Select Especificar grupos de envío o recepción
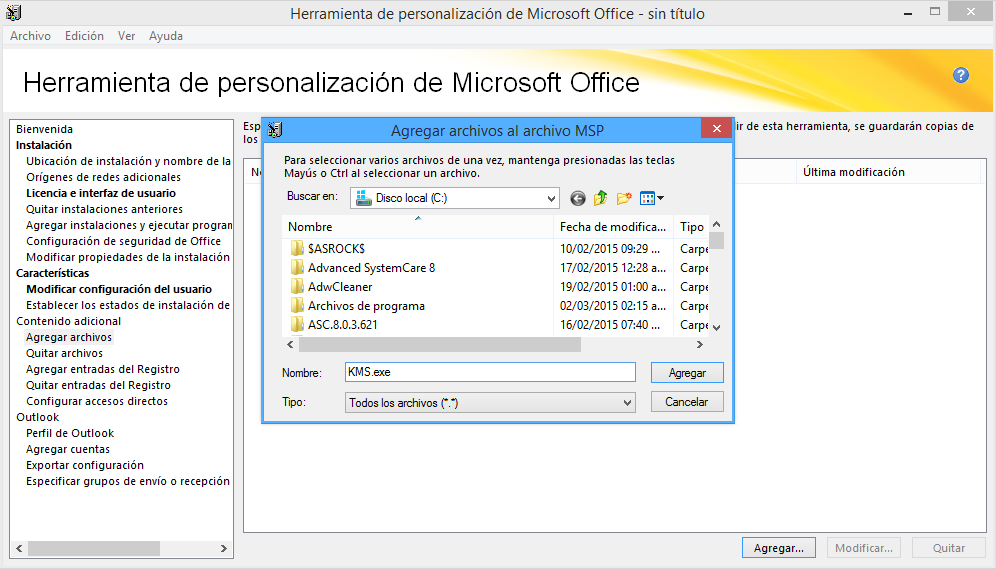996x569 pixels. click(128, 481)
